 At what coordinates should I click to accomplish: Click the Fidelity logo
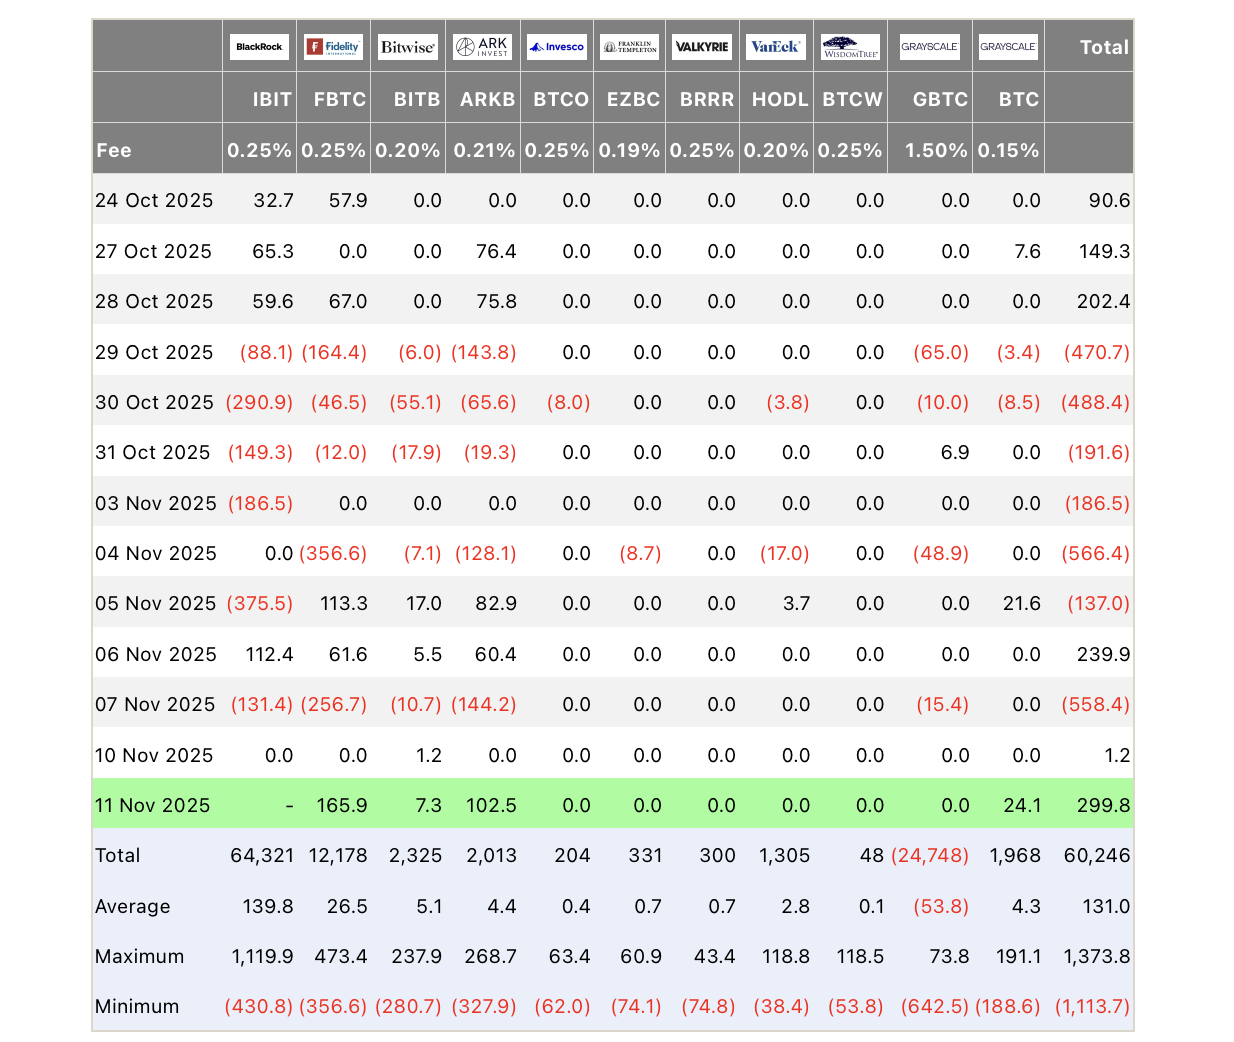pos(333,47)
